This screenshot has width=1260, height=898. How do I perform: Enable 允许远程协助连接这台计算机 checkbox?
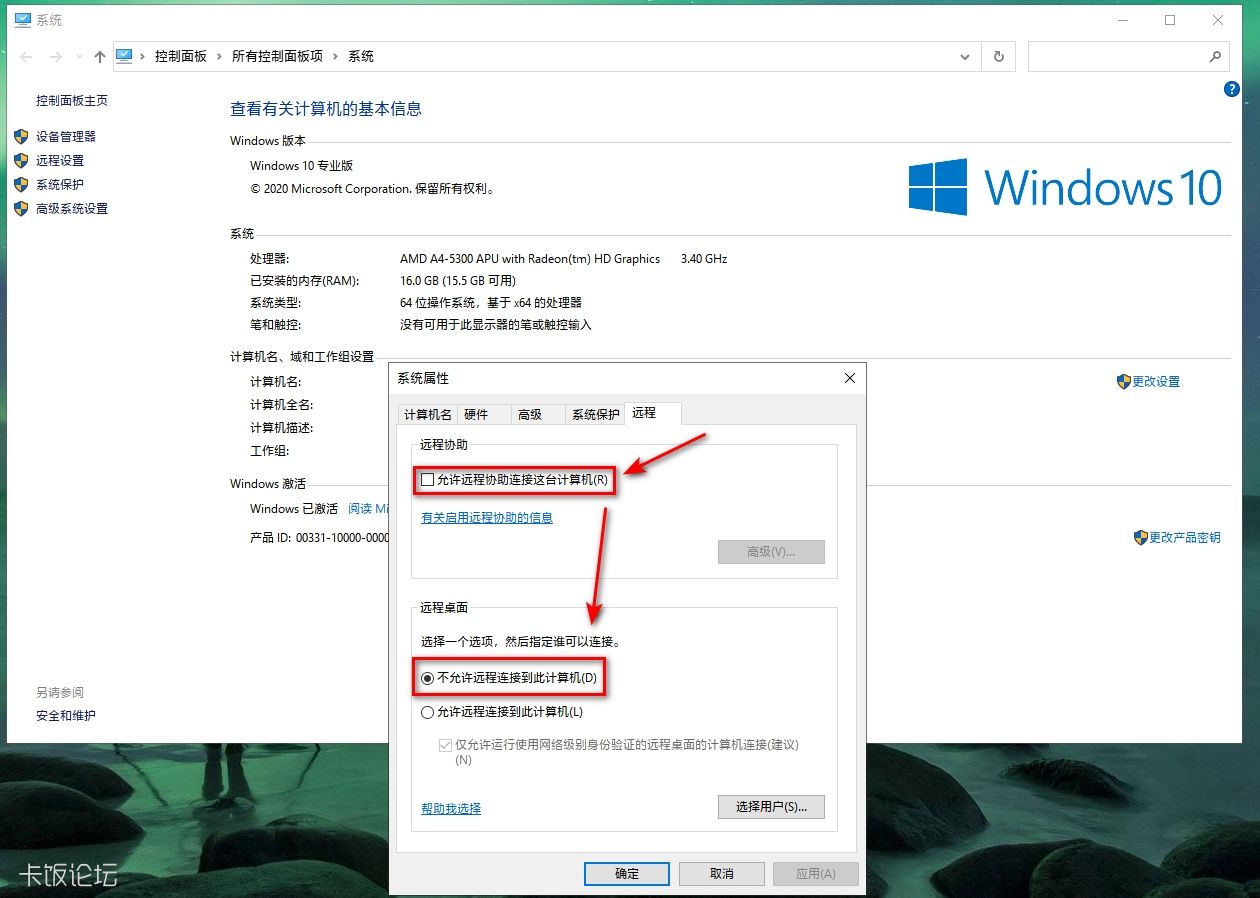428,480
